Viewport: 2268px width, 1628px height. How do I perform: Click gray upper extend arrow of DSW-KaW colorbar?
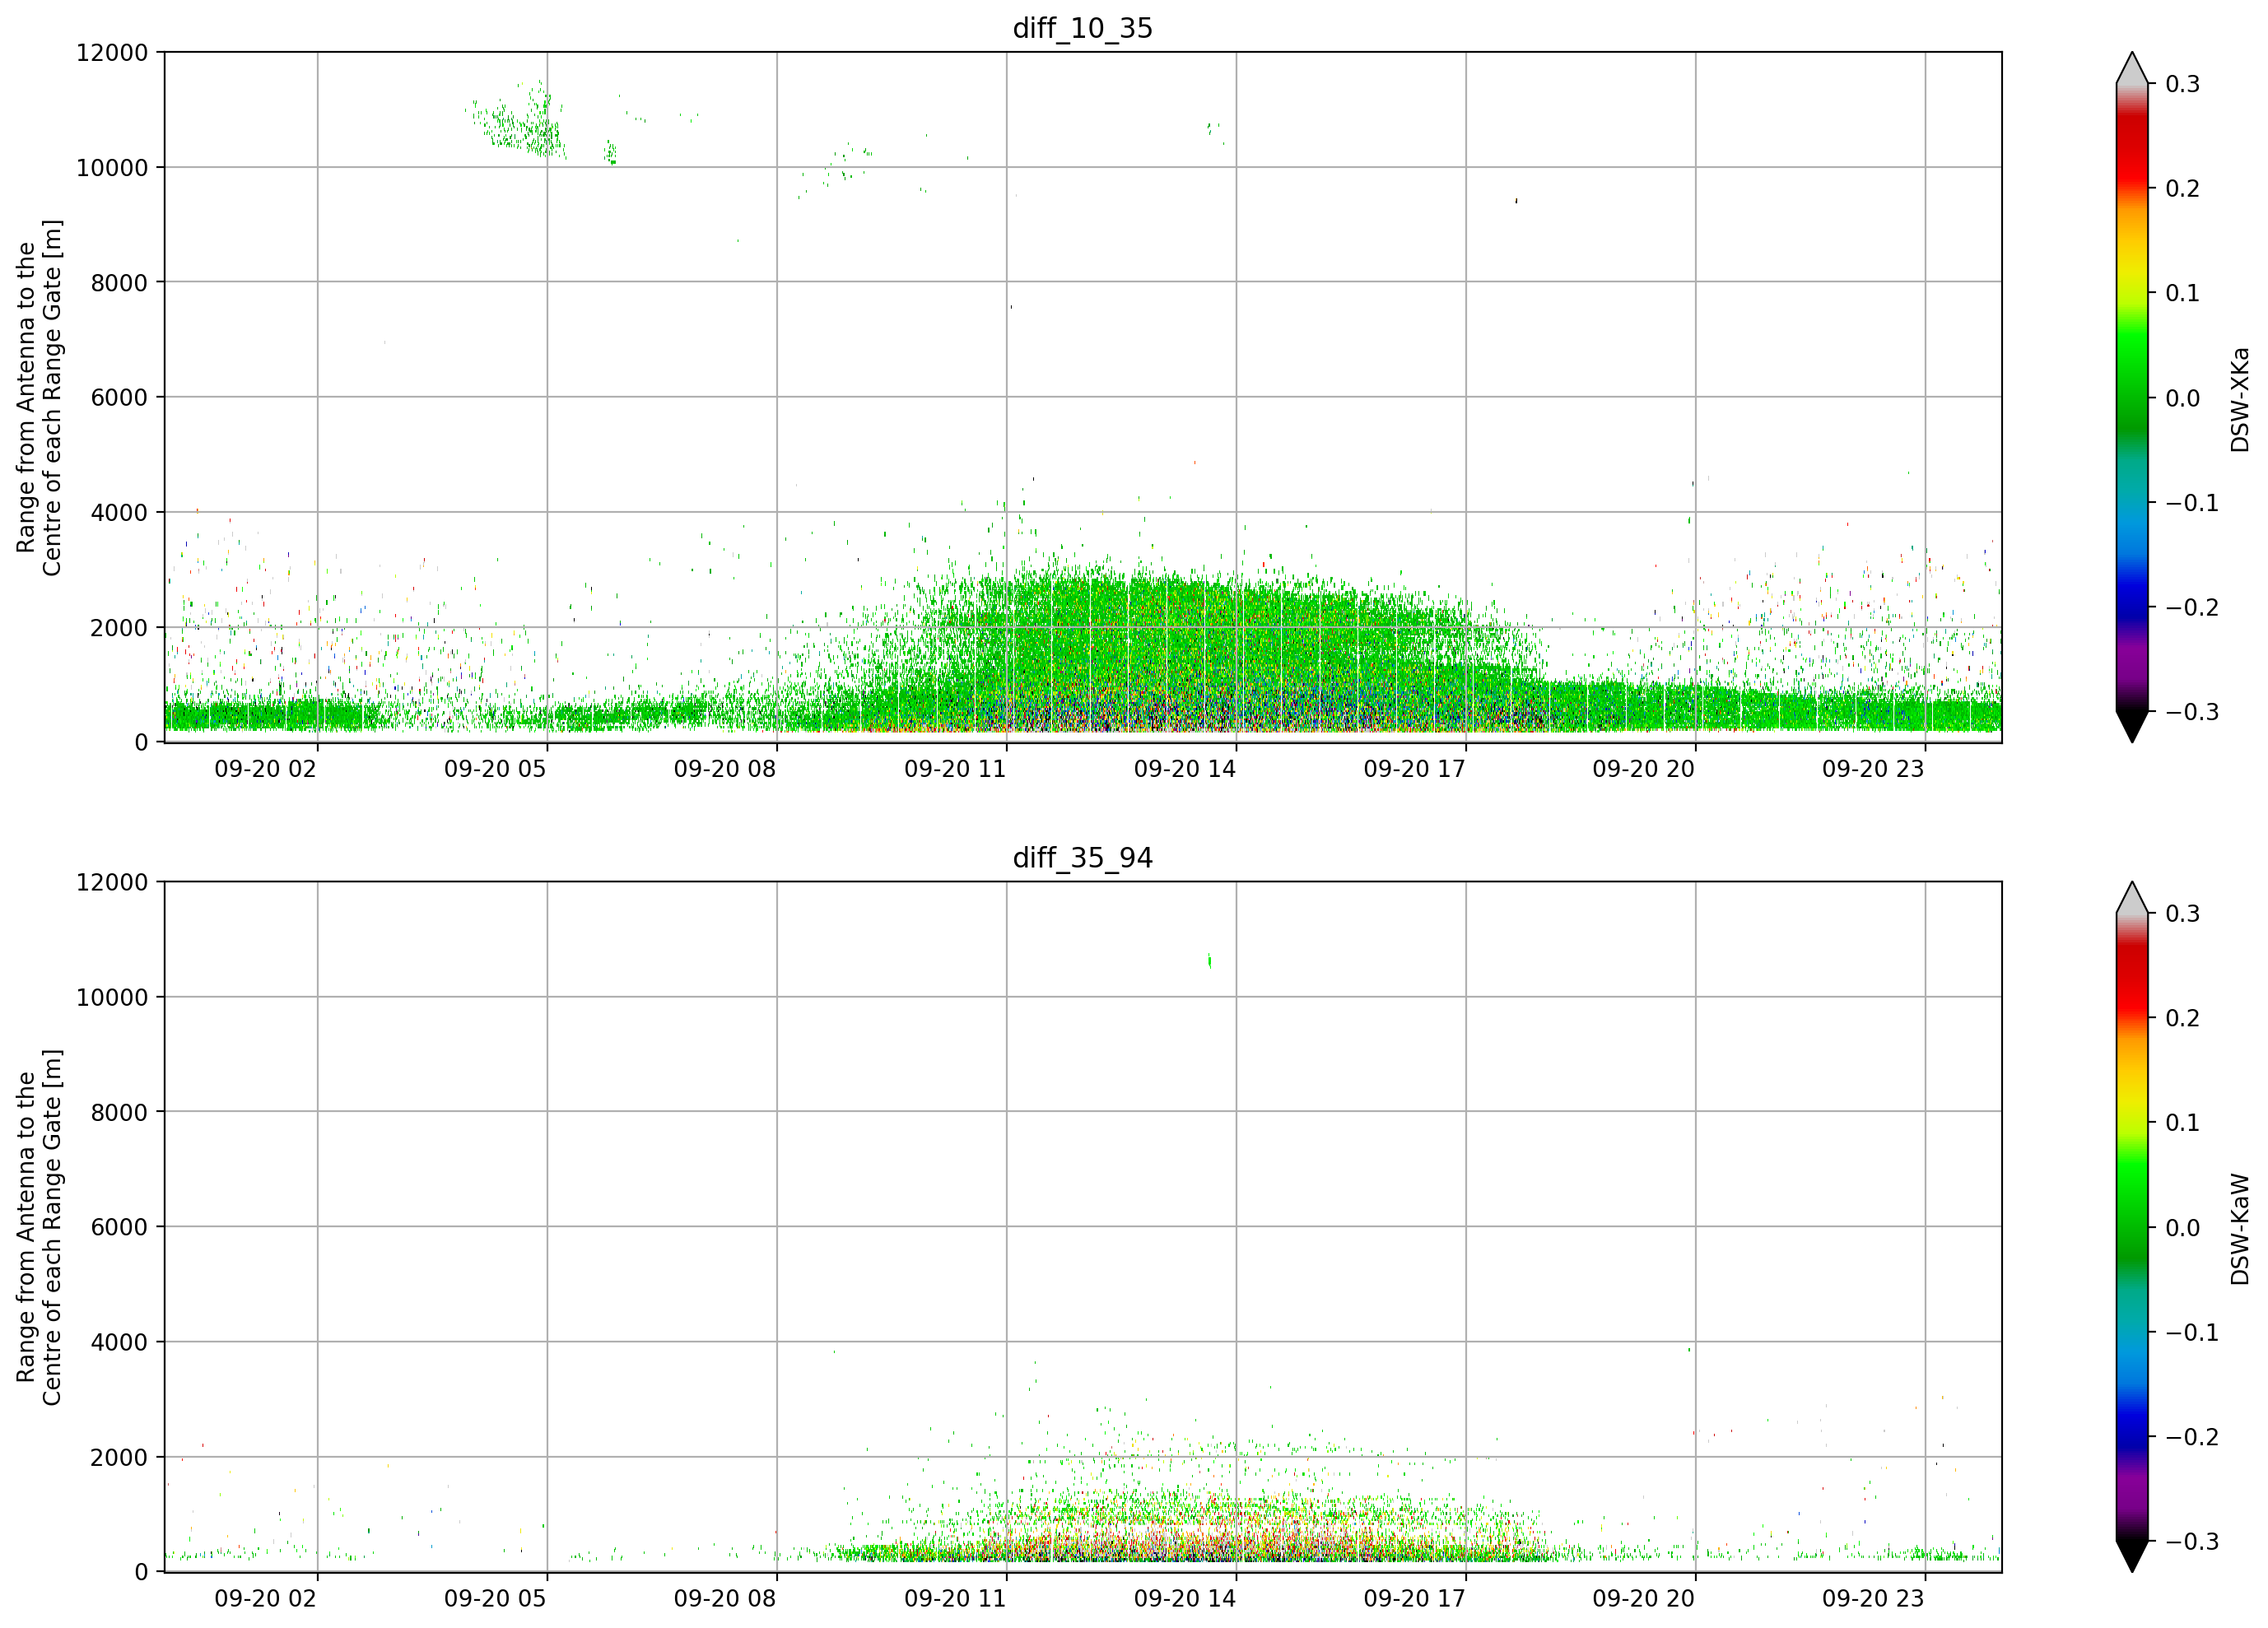point(2132,900)
